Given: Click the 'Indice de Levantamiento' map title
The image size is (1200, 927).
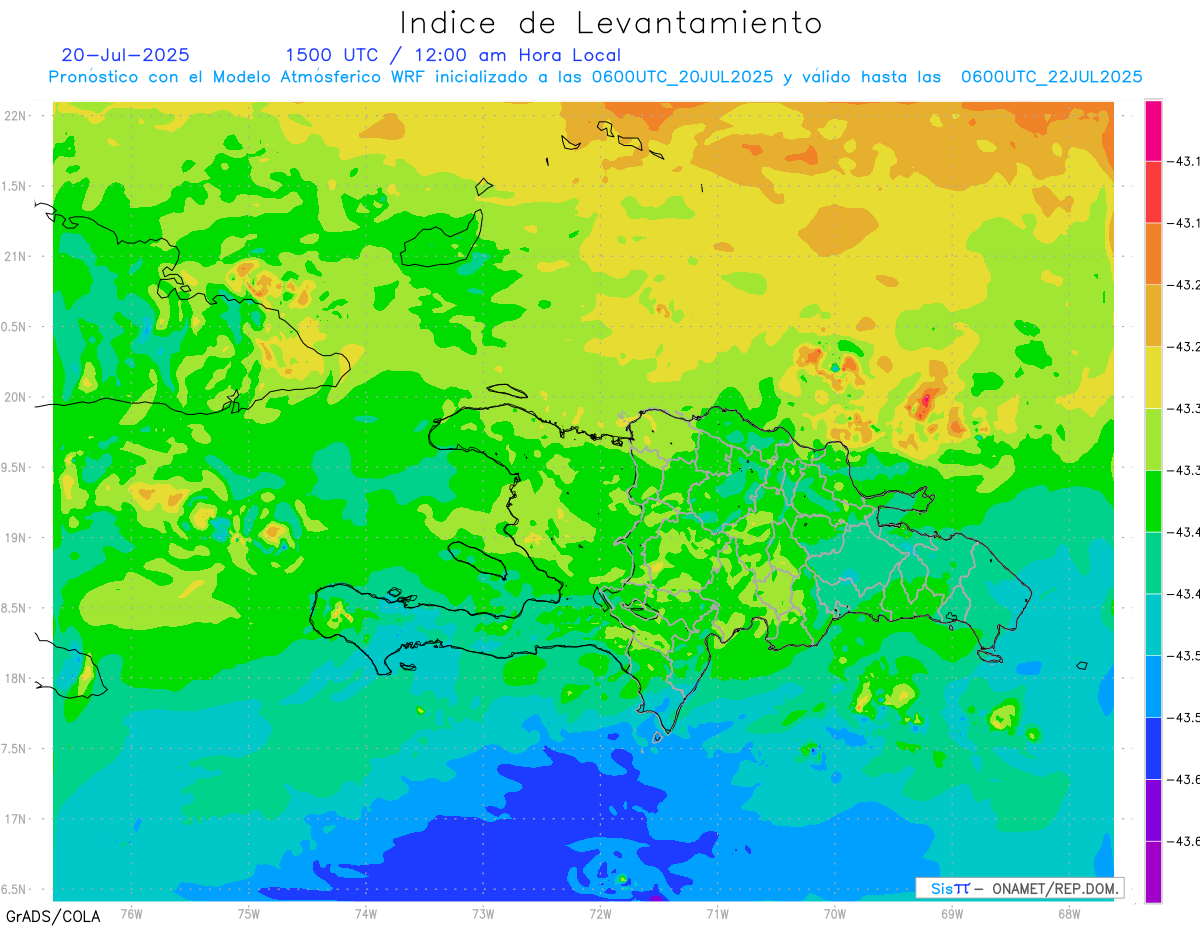Looking at the screenshot, I should coord(611,23).
